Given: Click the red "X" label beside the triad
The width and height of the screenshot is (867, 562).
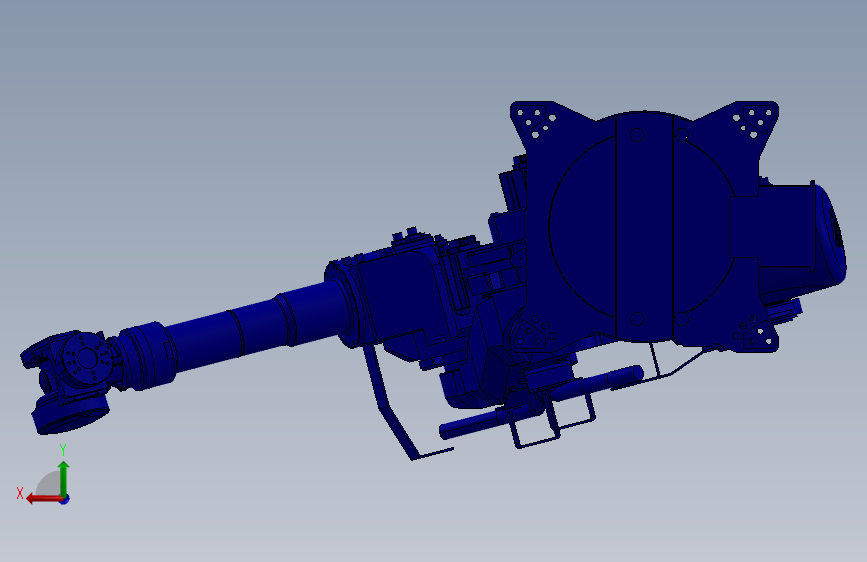Looking at the screenshot, I should (20, 493).
